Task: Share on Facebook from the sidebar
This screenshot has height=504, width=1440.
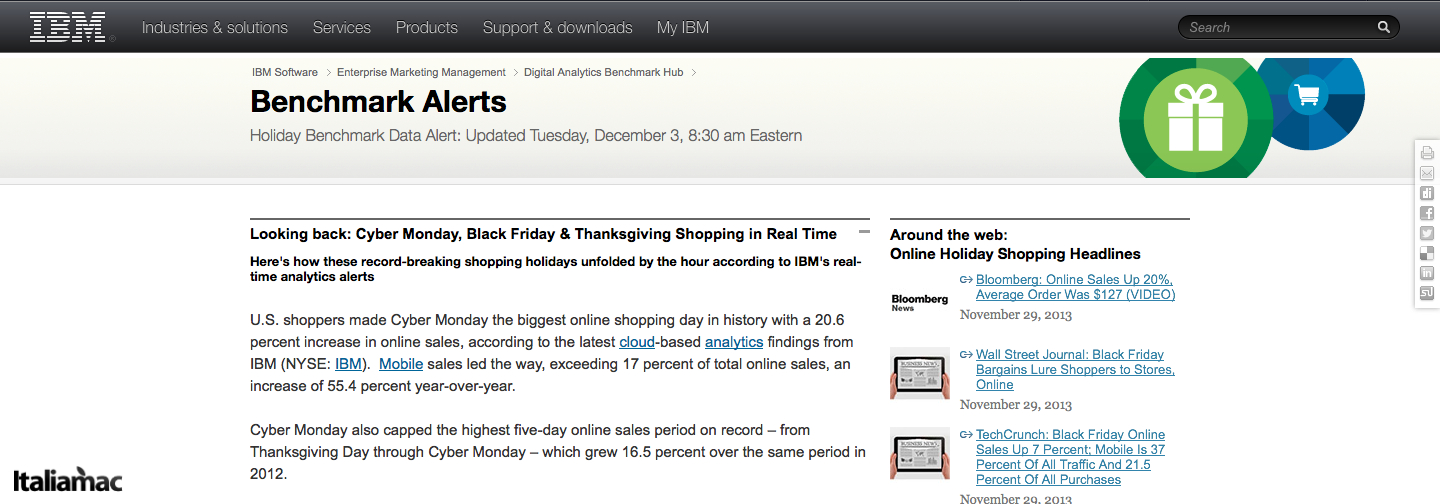Action: coord(1427,213)
